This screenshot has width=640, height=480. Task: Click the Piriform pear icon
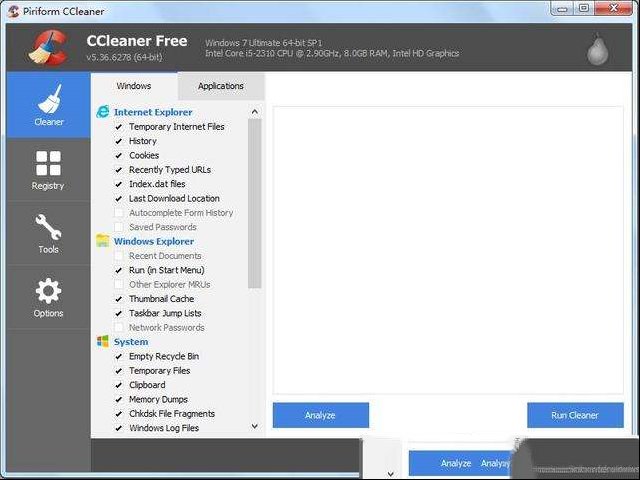pyautogui.click(x=598, y=49)
